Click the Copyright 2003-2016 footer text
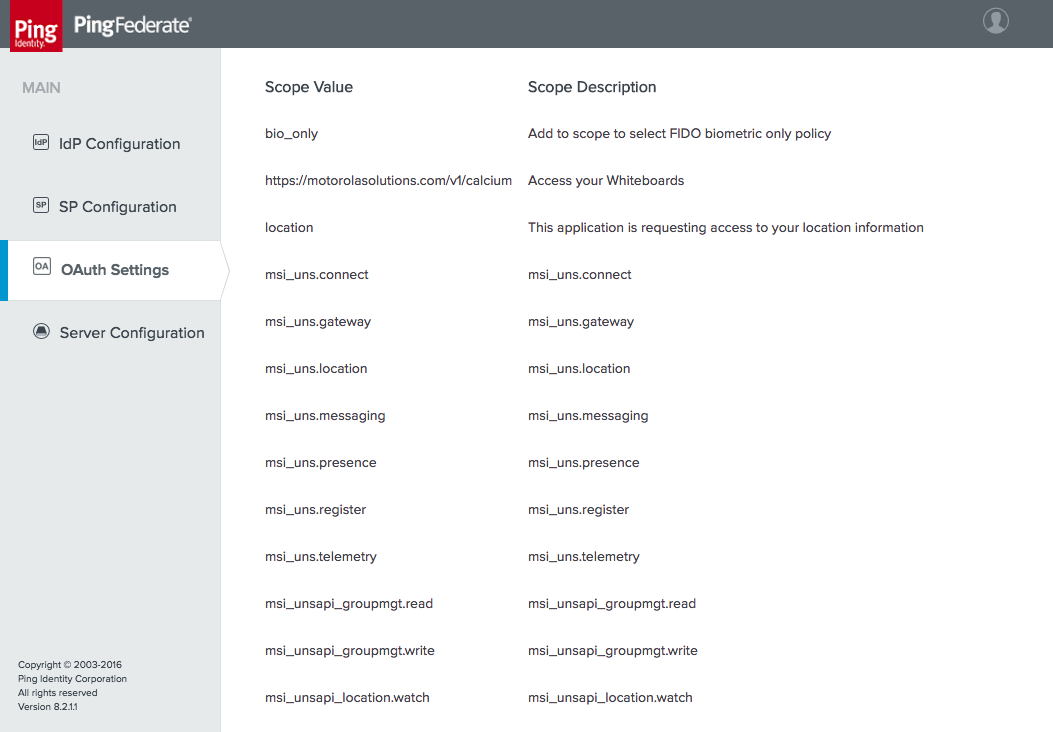This screenshot has height=732, width=1053. click(x=70, y=665)
